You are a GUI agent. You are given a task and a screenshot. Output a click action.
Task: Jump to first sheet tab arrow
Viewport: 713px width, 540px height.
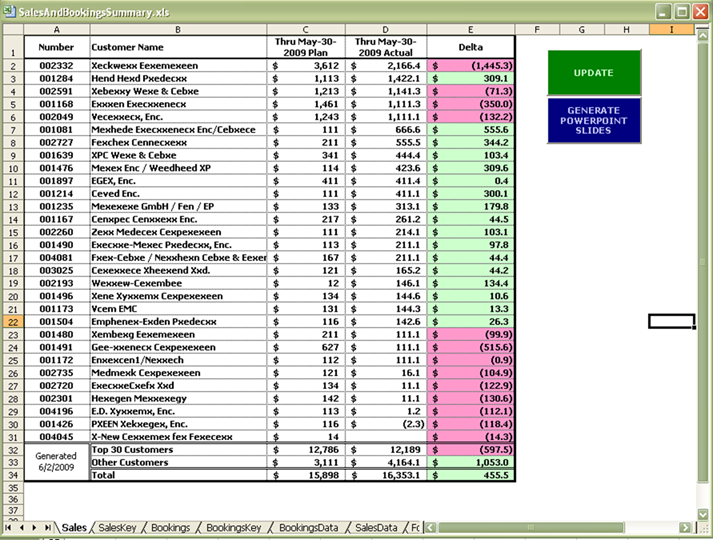(x=8, y=528)
